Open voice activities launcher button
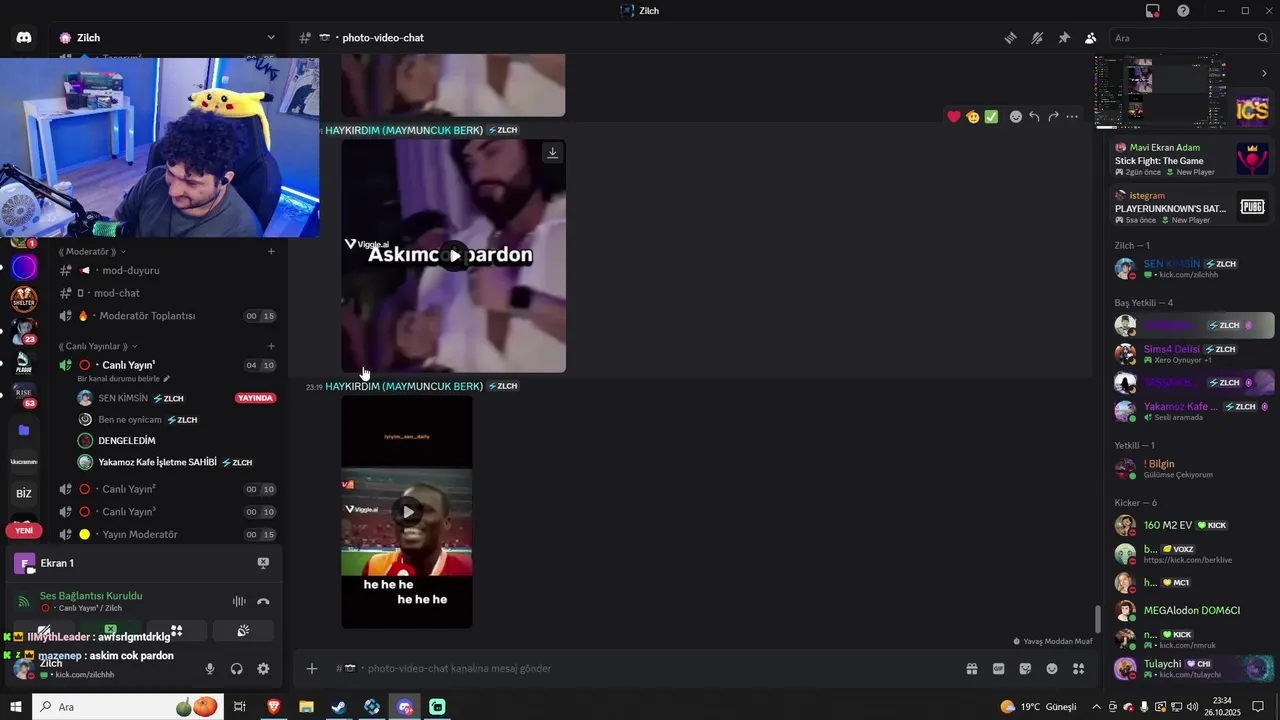The width and height of the screenshot is (1280, 720). tap(176, 631)
